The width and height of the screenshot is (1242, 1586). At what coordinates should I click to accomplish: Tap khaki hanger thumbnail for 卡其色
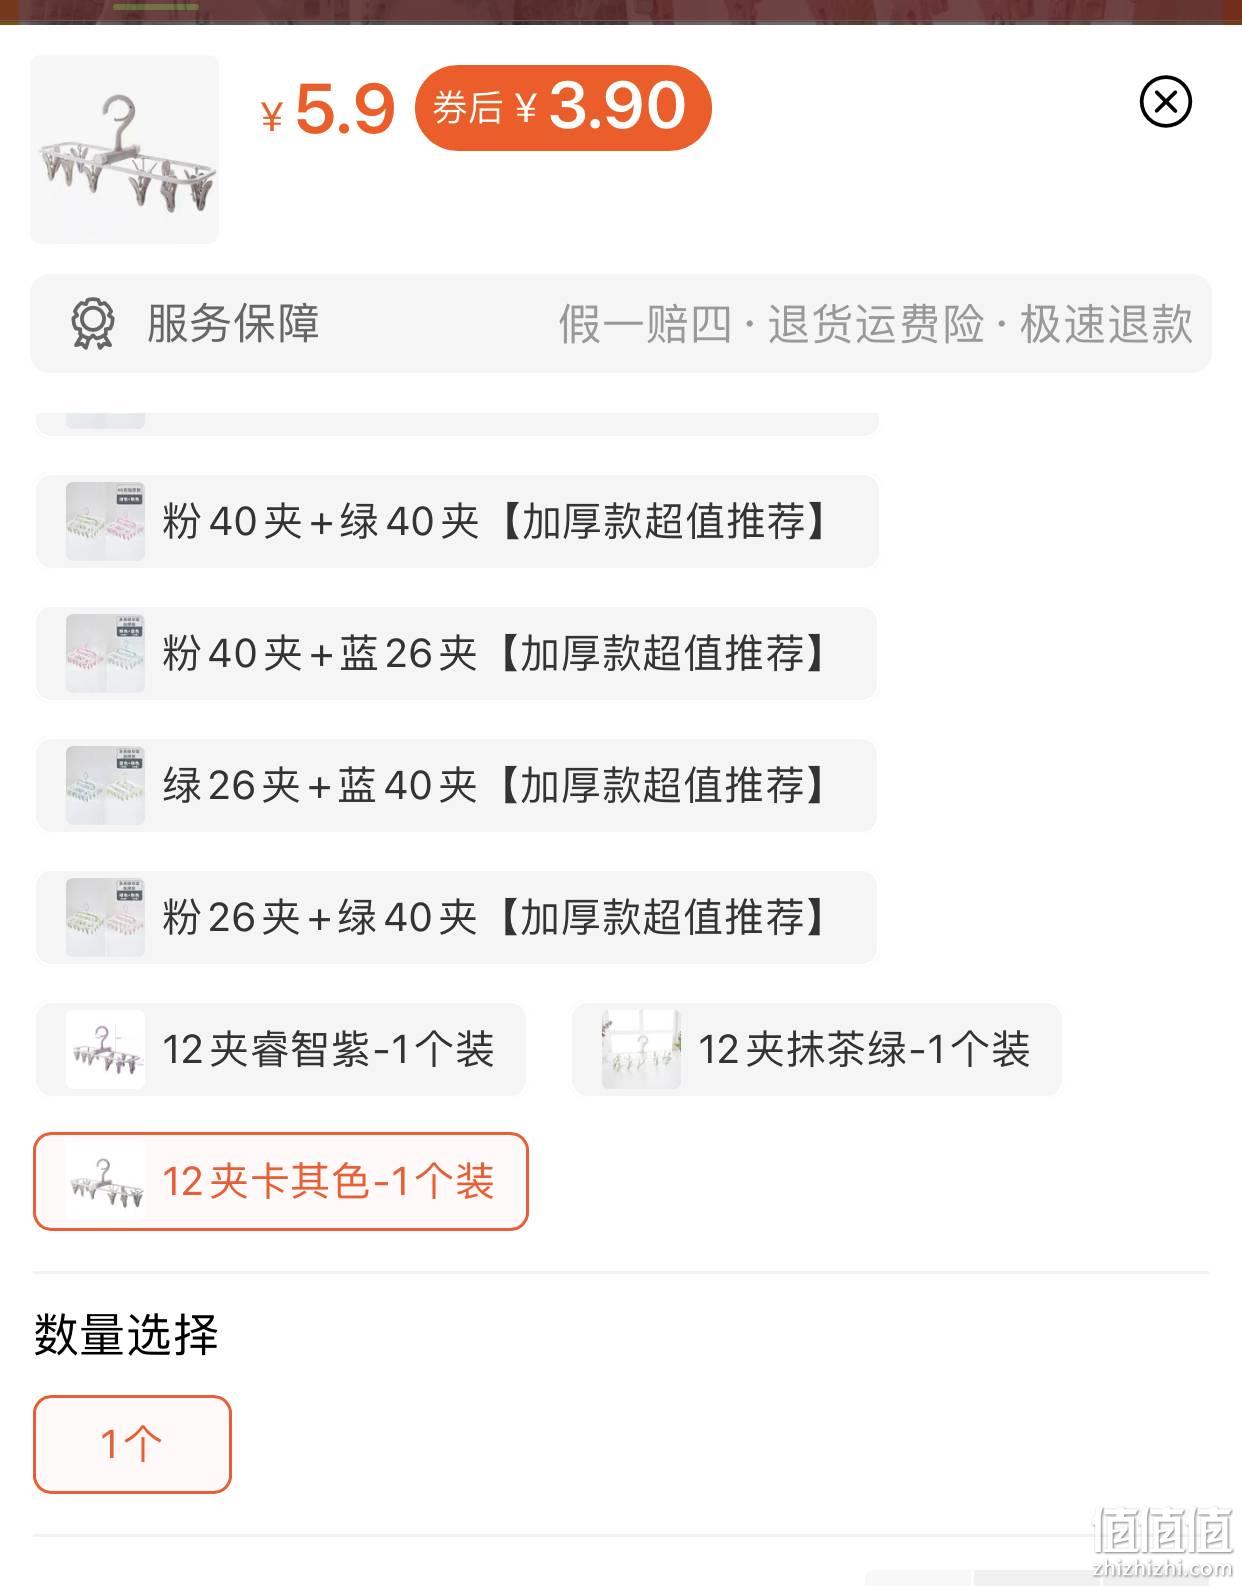pos(105,1182)
